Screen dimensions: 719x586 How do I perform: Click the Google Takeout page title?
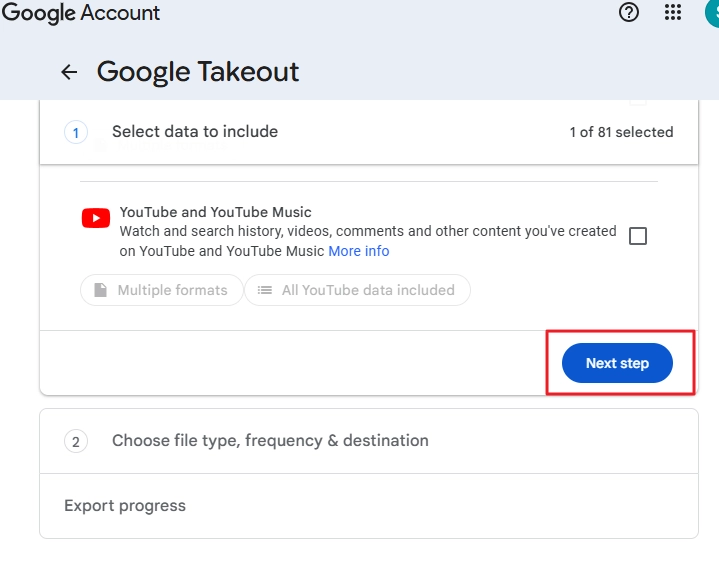tap(198, 72)
